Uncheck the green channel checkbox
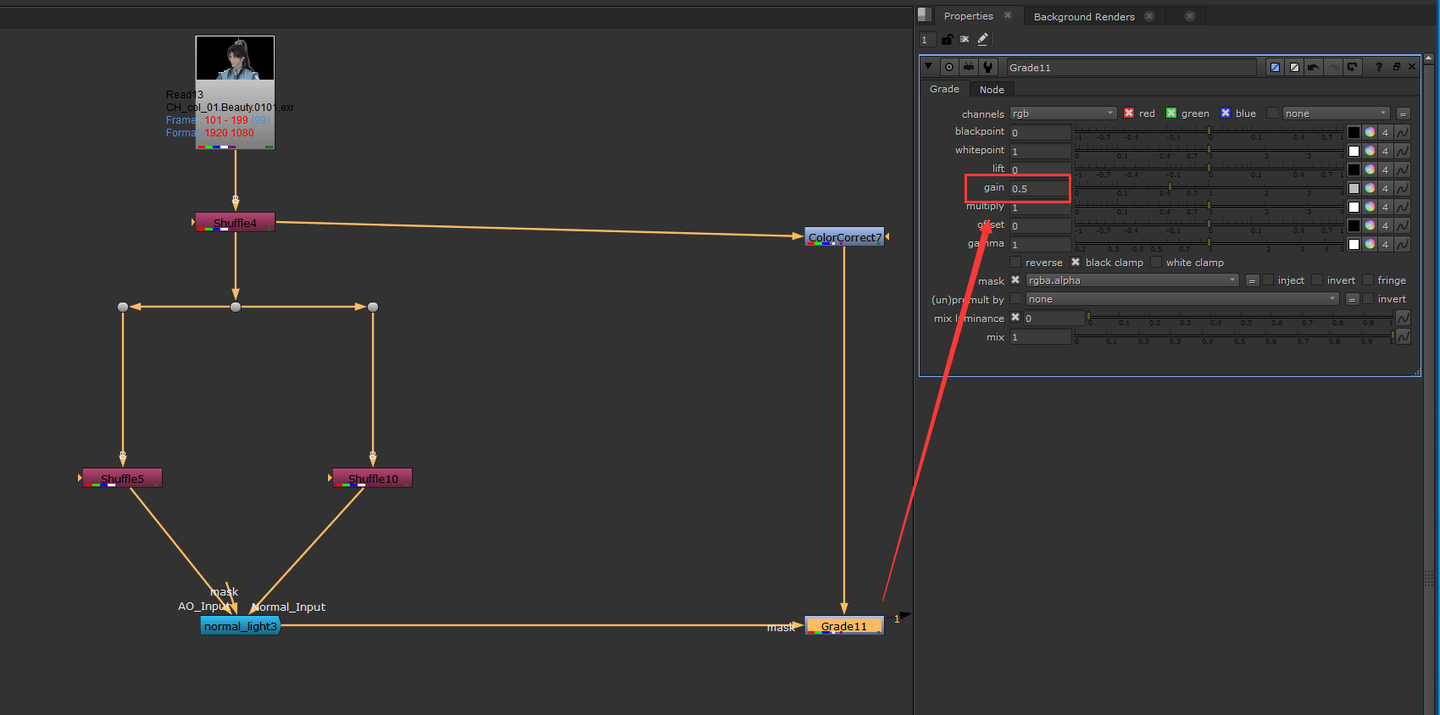The height and width of the screenshot is (715, 1440). click(x=1172, y=113)
